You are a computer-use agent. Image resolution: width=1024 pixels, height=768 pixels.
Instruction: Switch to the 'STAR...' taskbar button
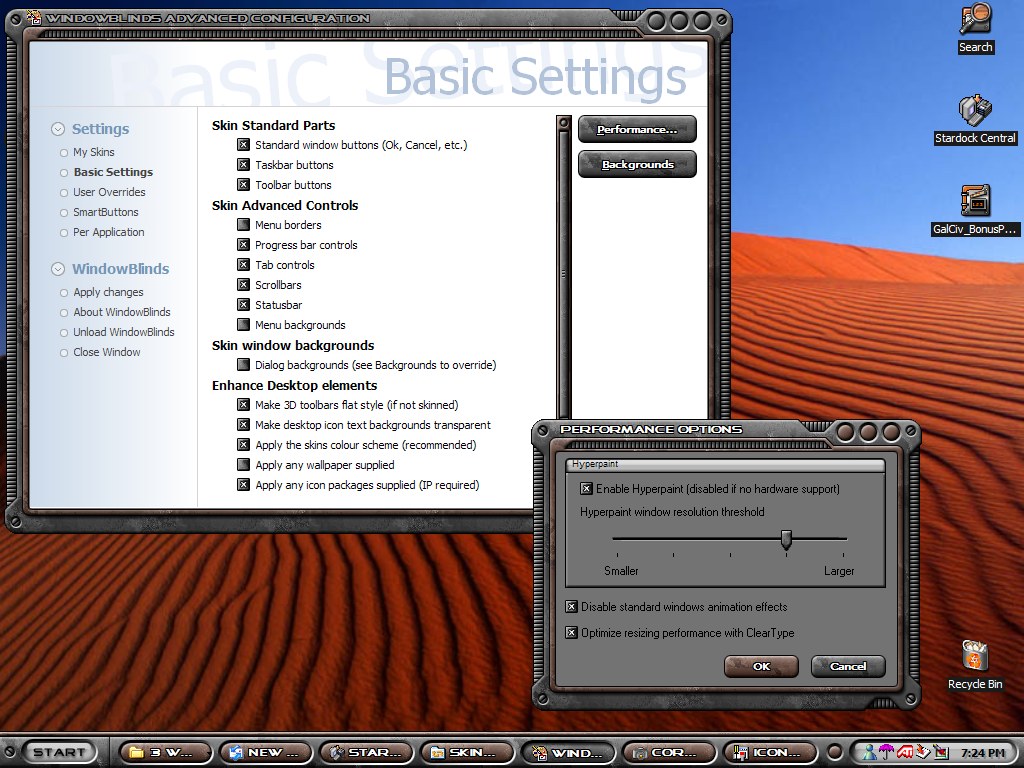click(x=367, y=752)
